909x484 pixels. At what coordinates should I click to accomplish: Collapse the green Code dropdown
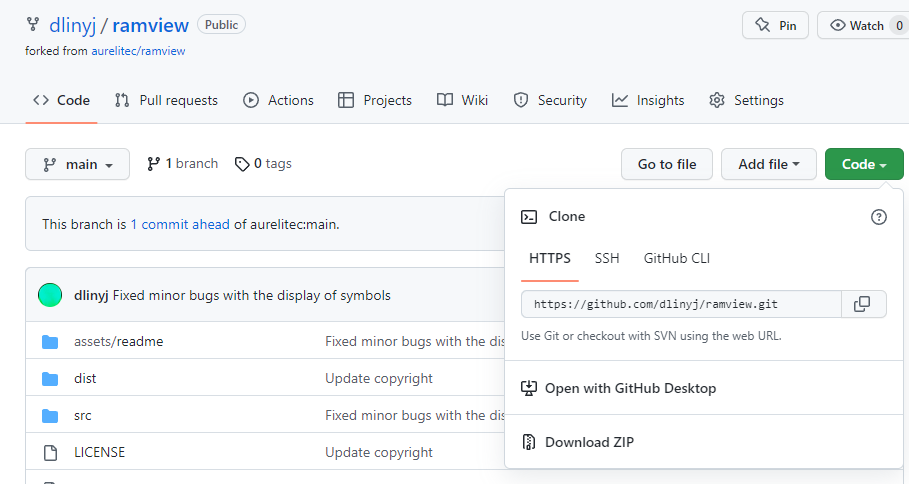864,164
